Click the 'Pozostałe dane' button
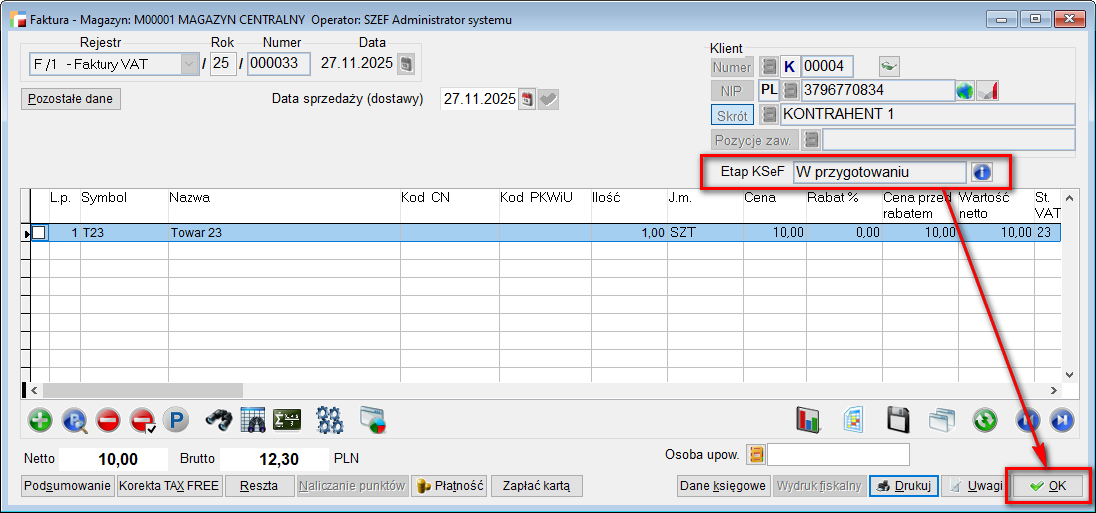The width and height of the screenshot is (1096, 513). click(x=71, y=99)
